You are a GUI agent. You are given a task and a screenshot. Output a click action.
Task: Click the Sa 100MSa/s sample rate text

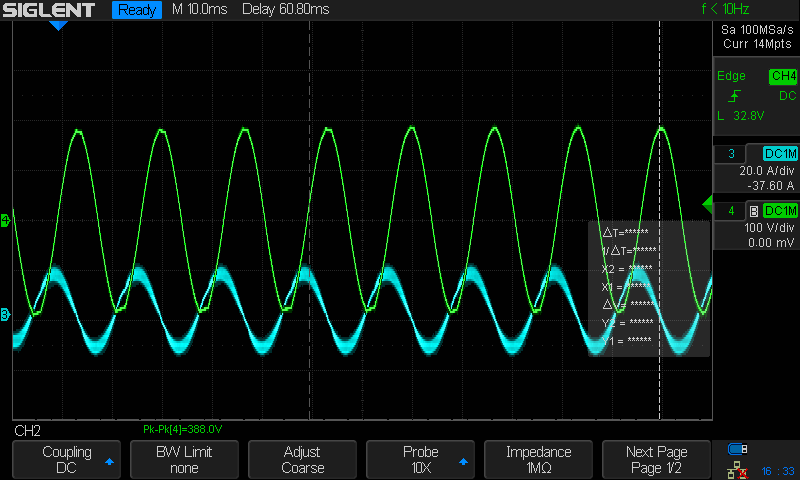point(757,30)
